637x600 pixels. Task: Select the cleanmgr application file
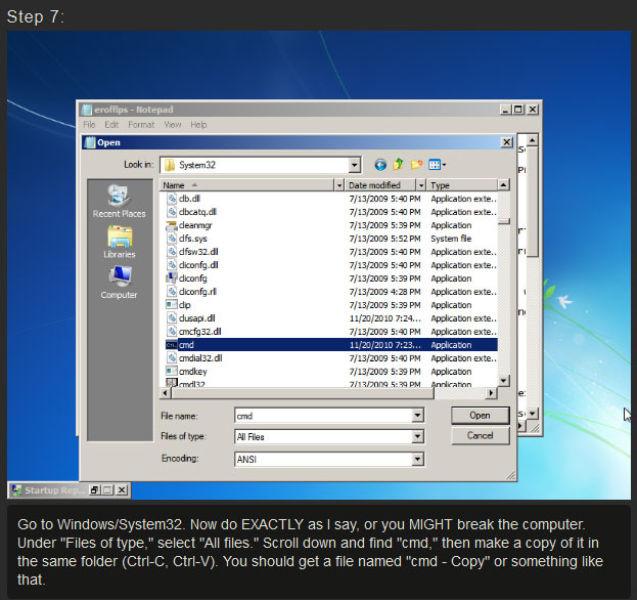coord(195,226)
